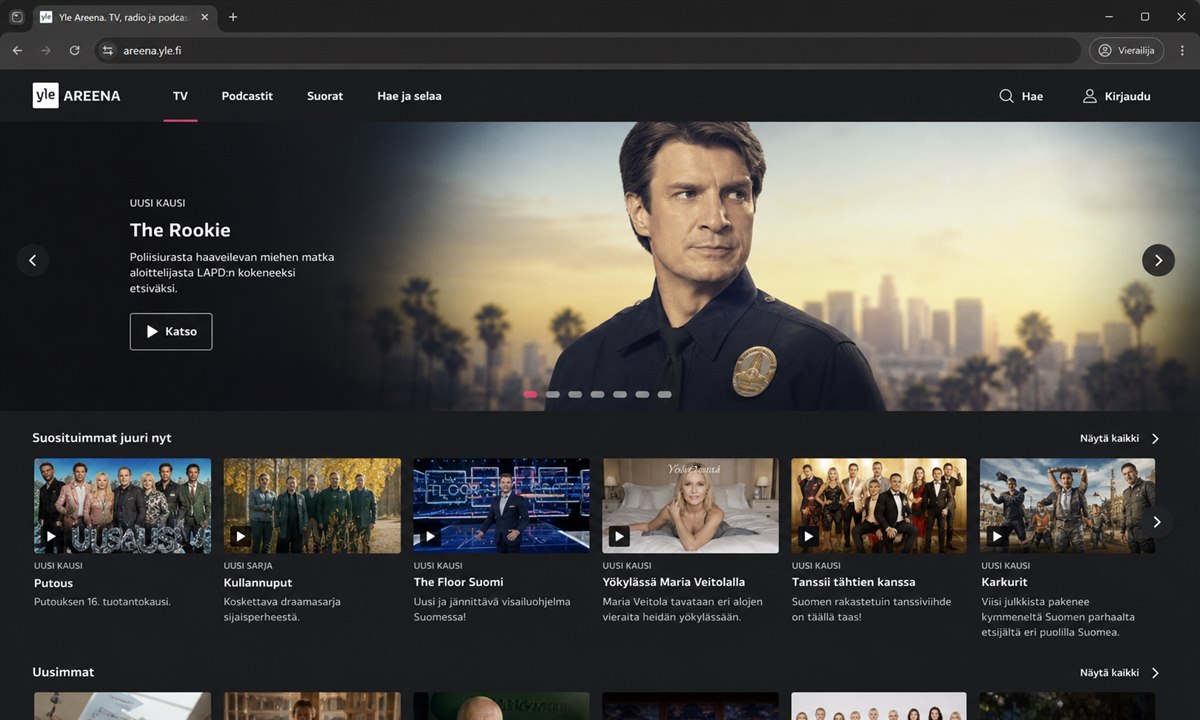1200x720 pixels.
Task: Open the Vierailija guest profile button
Action: (1126, 50)
